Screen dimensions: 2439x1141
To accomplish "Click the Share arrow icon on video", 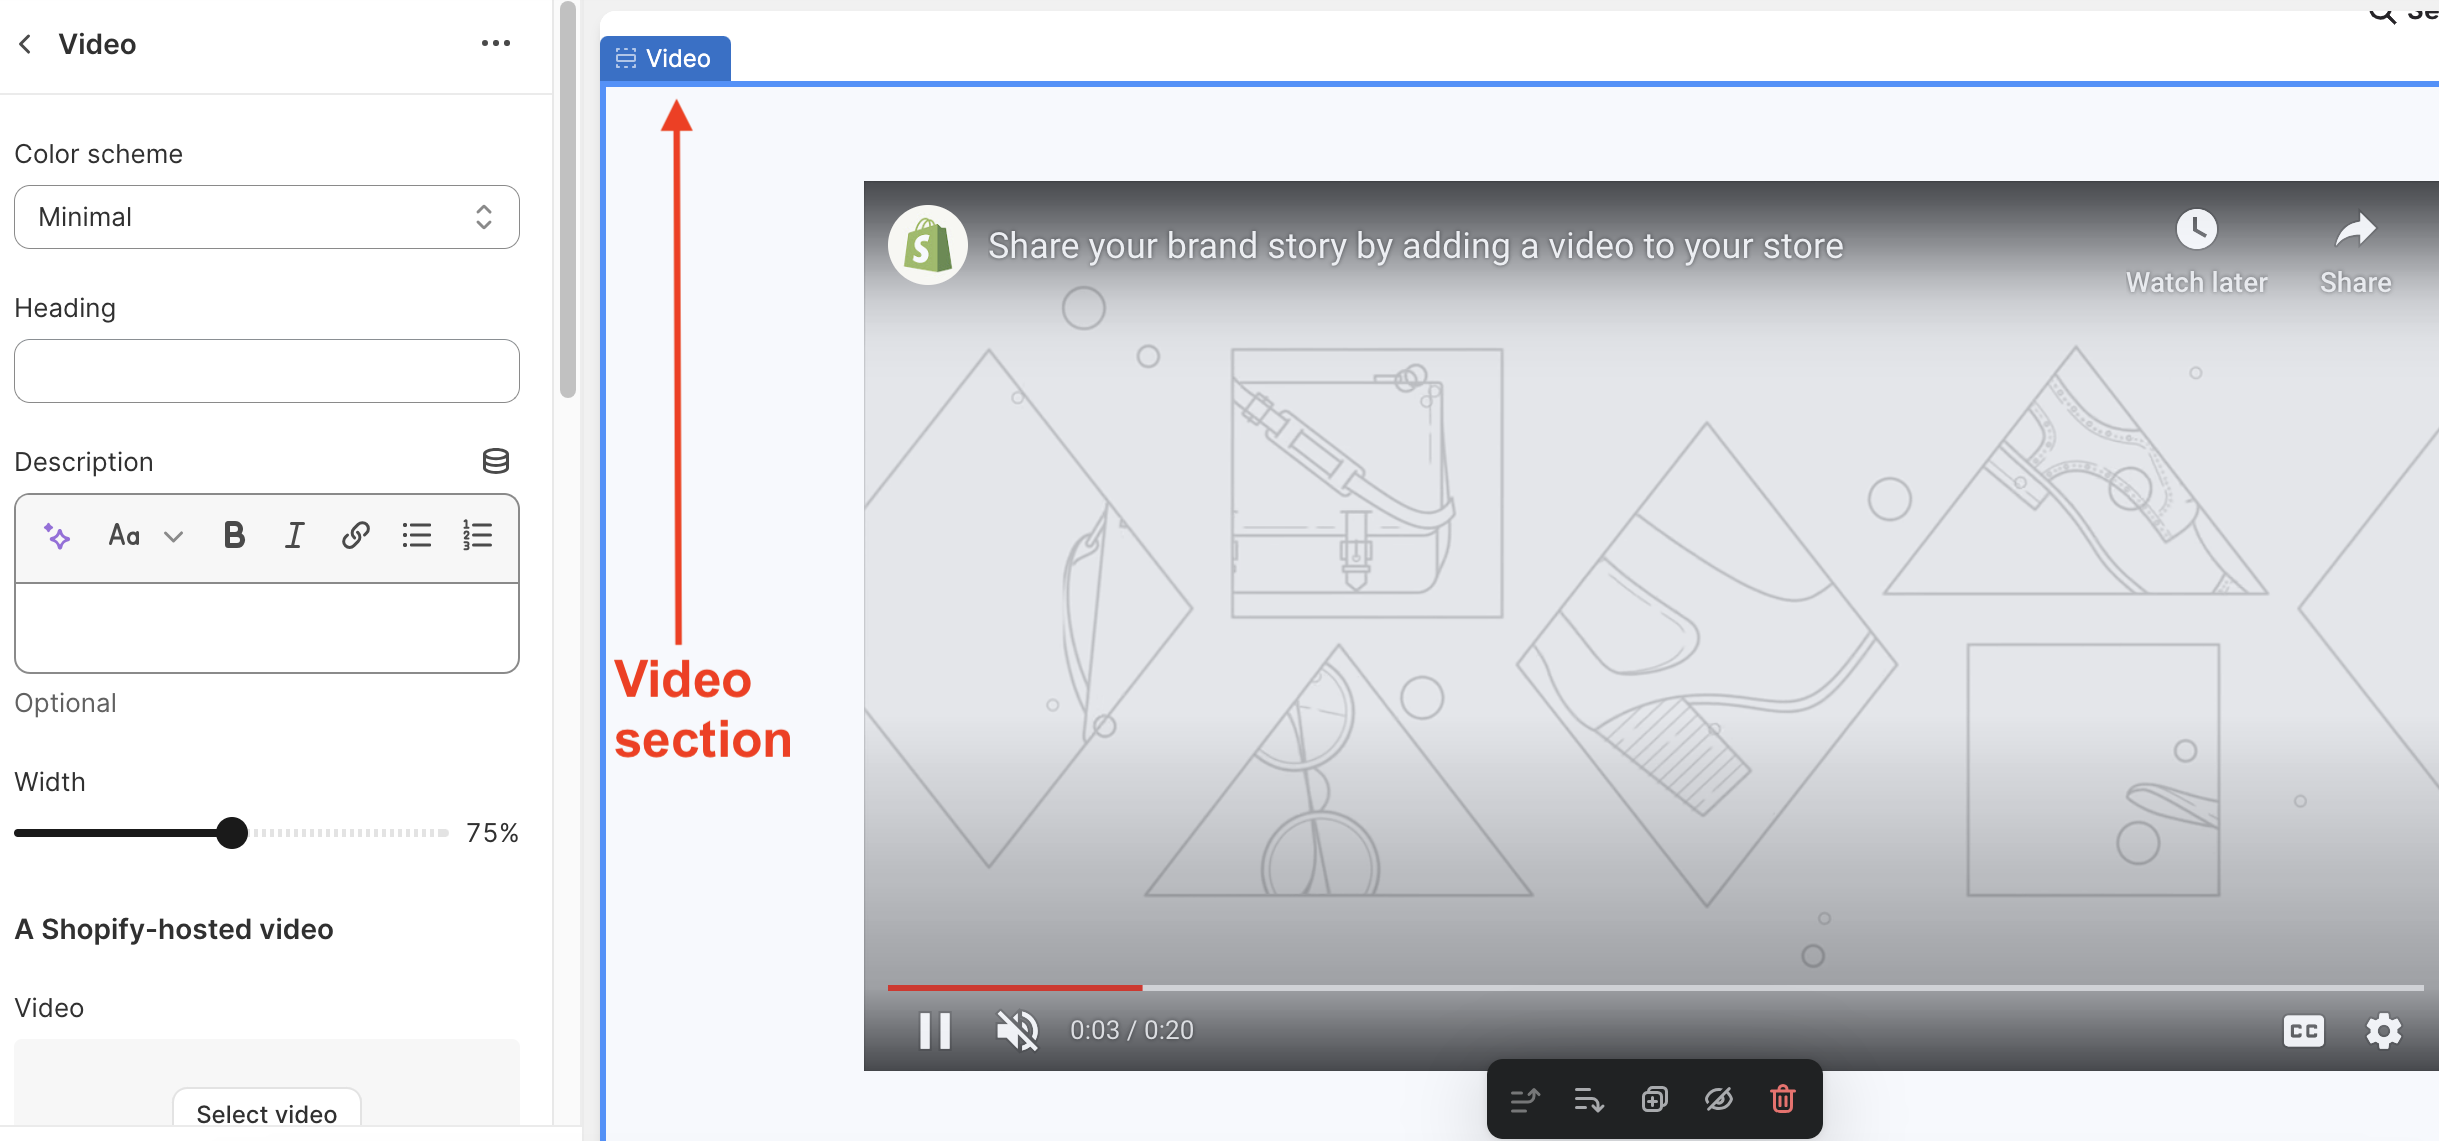I will point(2356,230).
